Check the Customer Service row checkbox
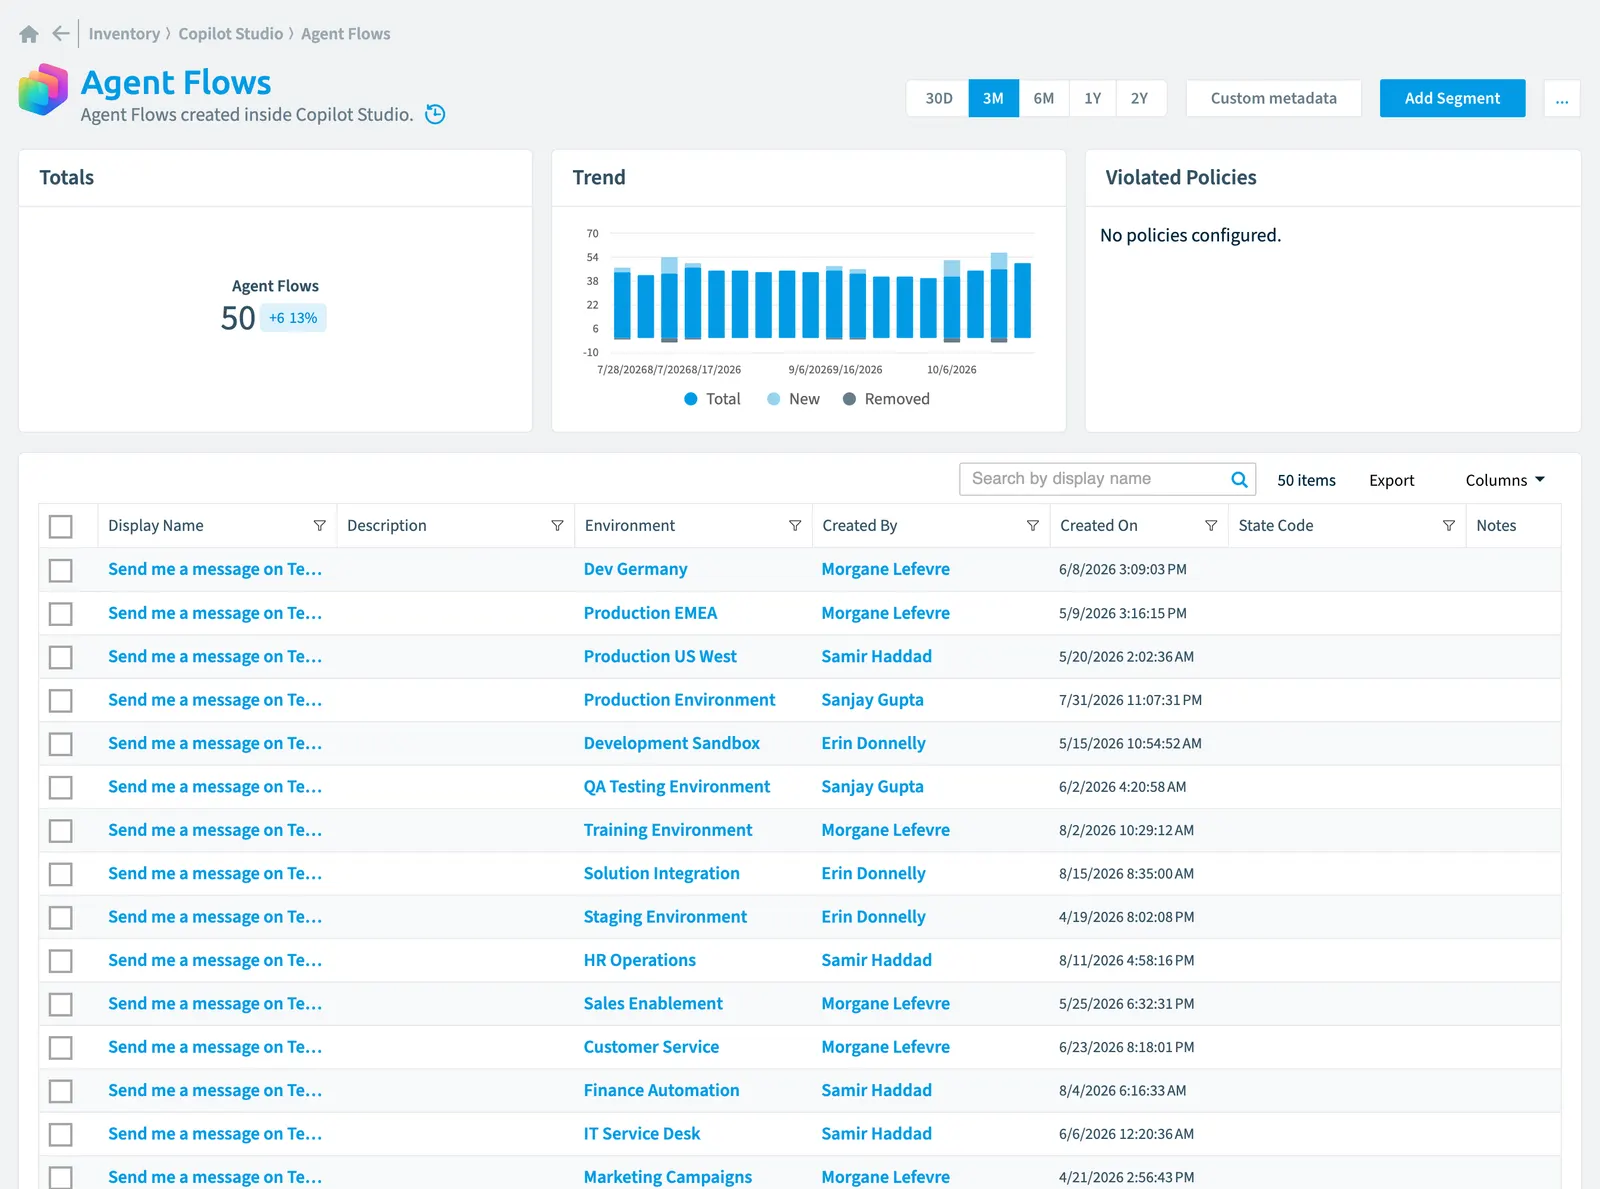 pos(61,1048)
